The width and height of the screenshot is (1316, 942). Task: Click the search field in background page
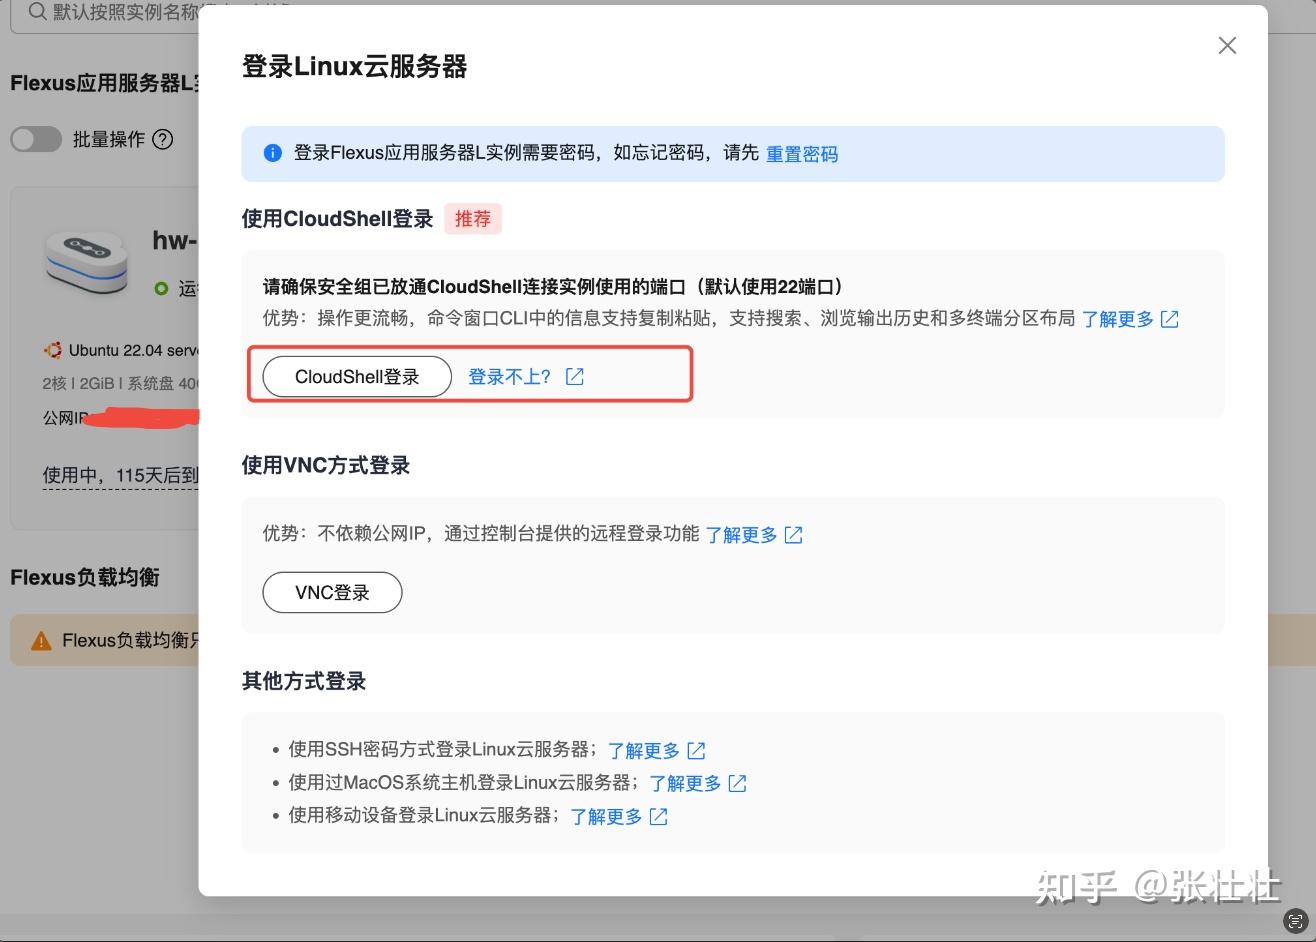point(105,14)
